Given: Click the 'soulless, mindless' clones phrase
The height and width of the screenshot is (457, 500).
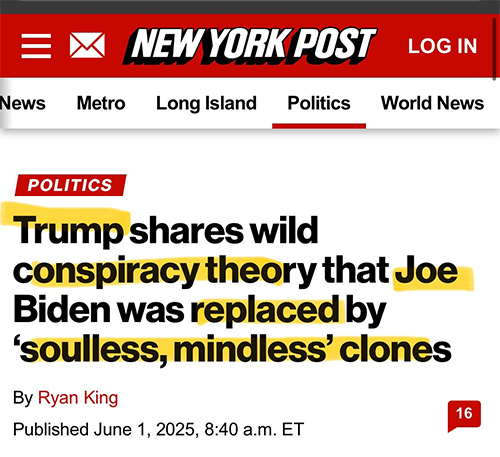Looking at the screenshot, I should pos(232,349).
